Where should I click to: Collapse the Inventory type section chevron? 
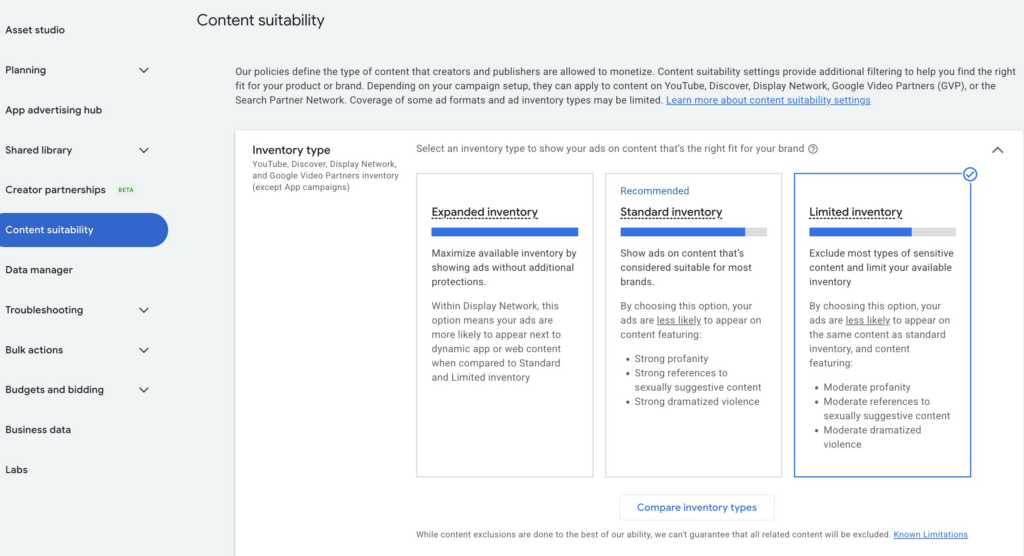pyautogui.click(x=997, y=150)
